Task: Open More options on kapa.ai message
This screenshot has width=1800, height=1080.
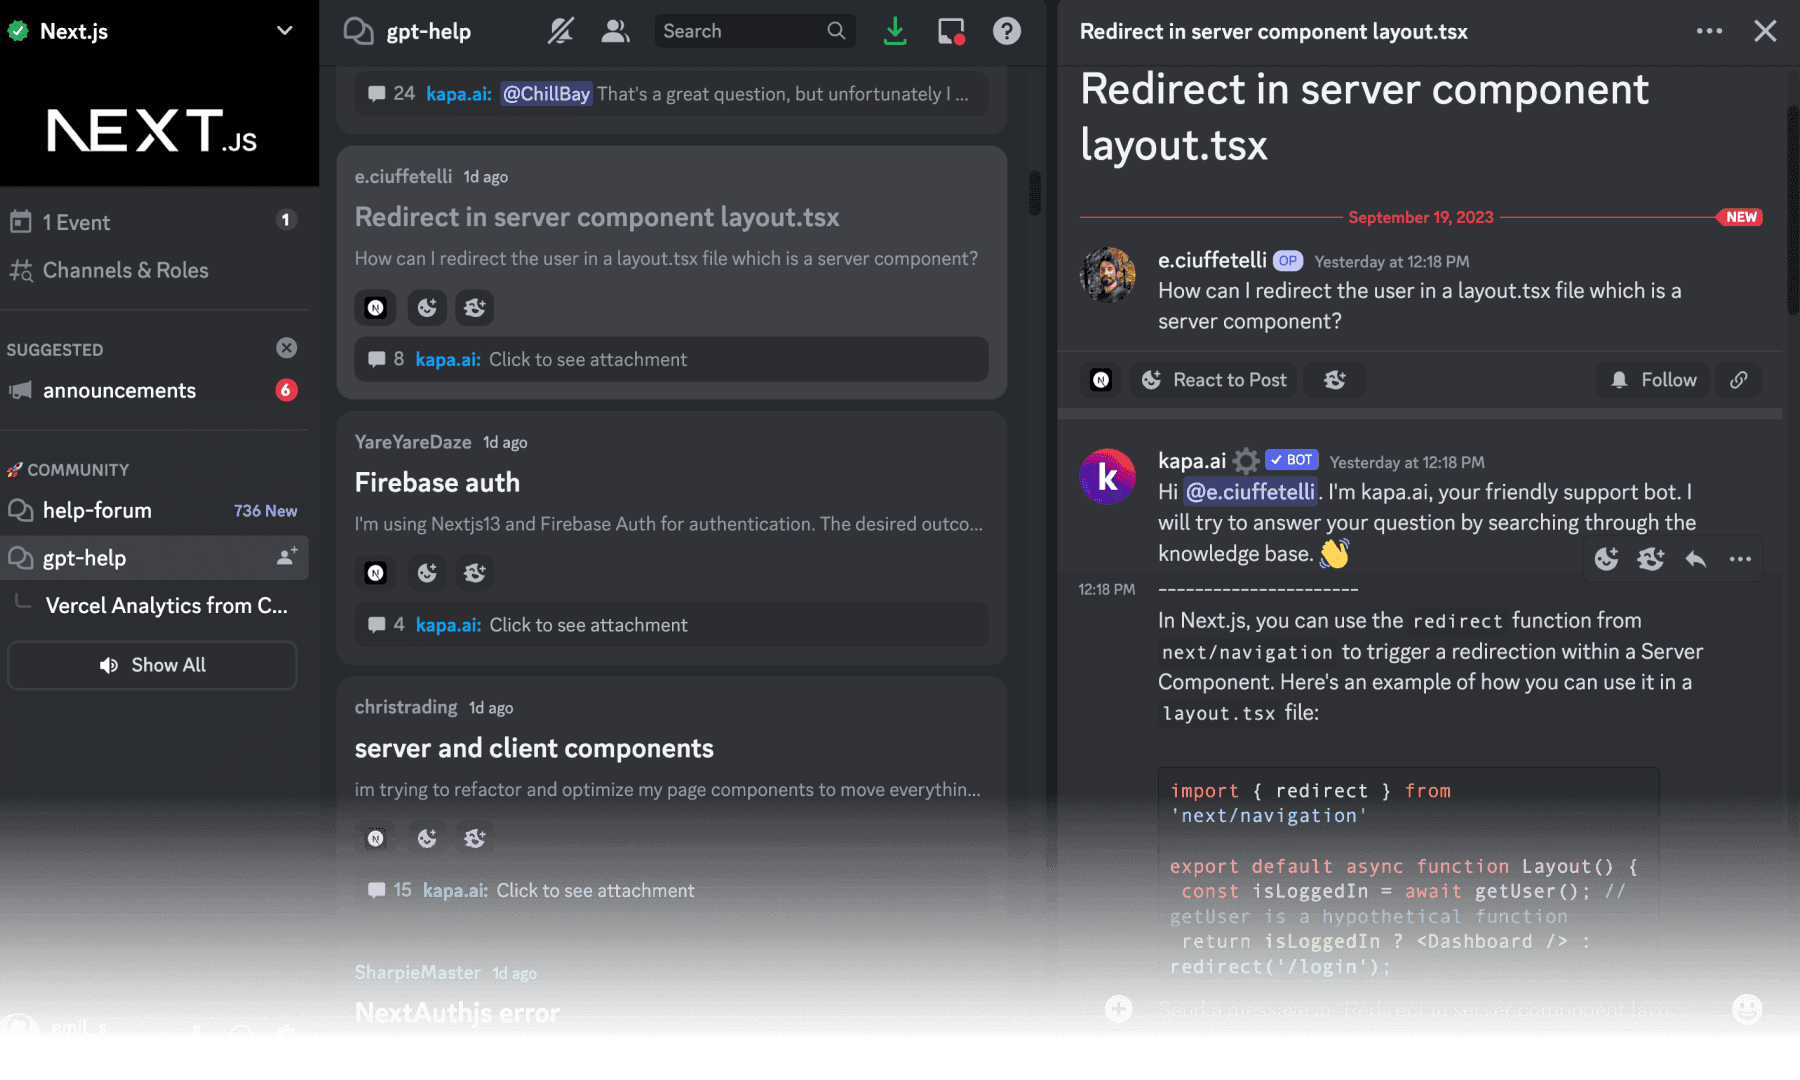Action: (x=1740, y=559)
